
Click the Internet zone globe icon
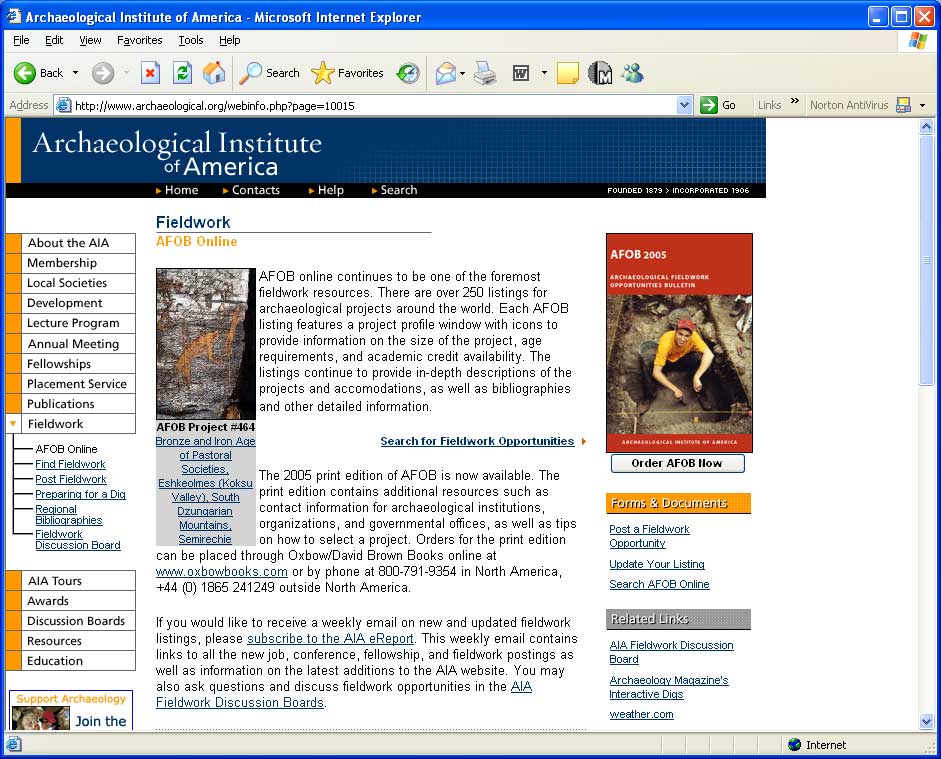[x=795, y=745]
